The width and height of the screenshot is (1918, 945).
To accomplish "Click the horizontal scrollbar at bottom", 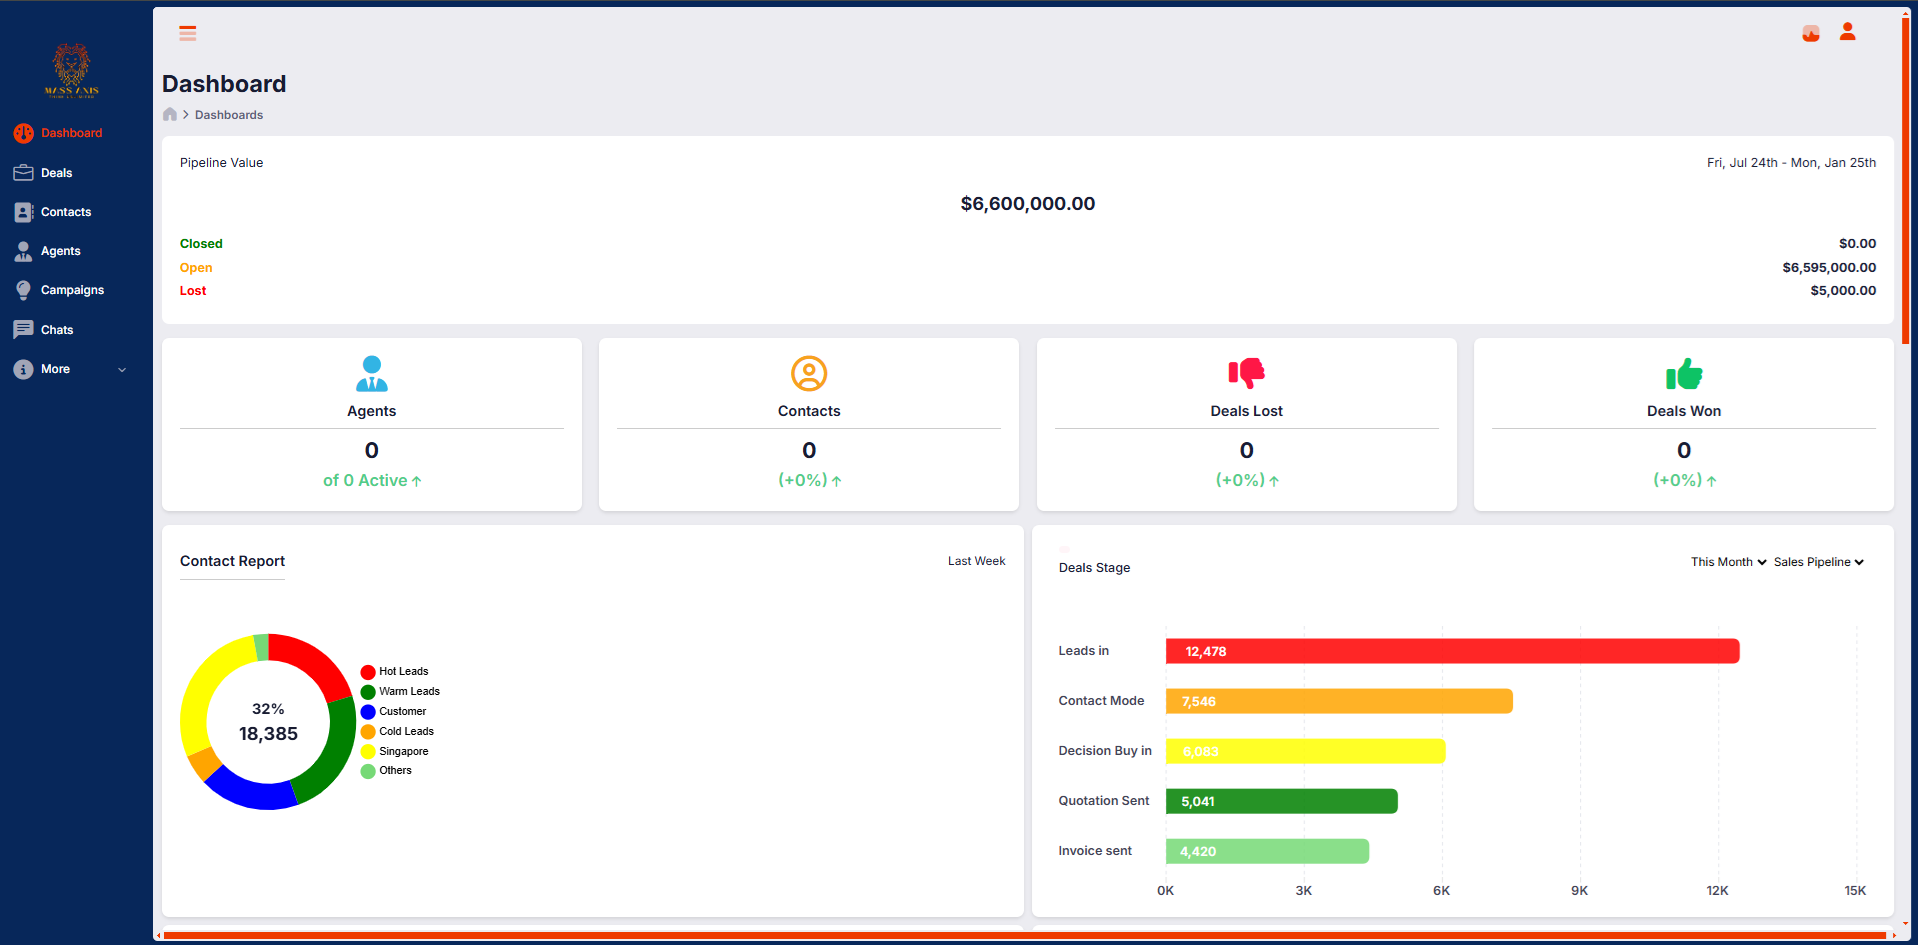I will pos(1025,936).
